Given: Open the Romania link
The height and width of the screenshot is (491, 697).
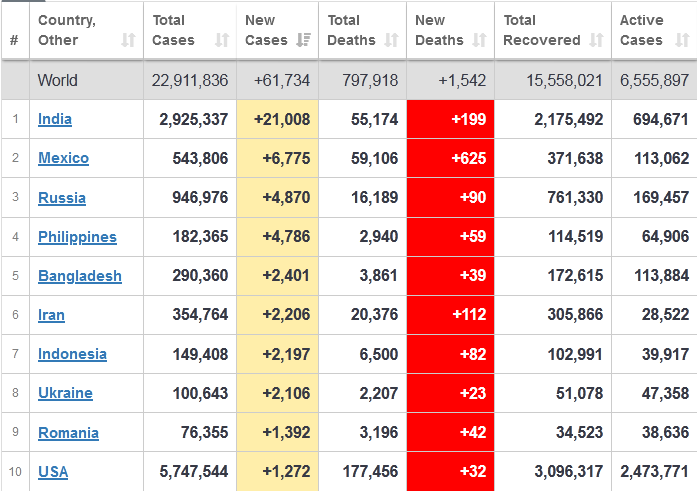Looking at the screenshot, I should point(68,433).
